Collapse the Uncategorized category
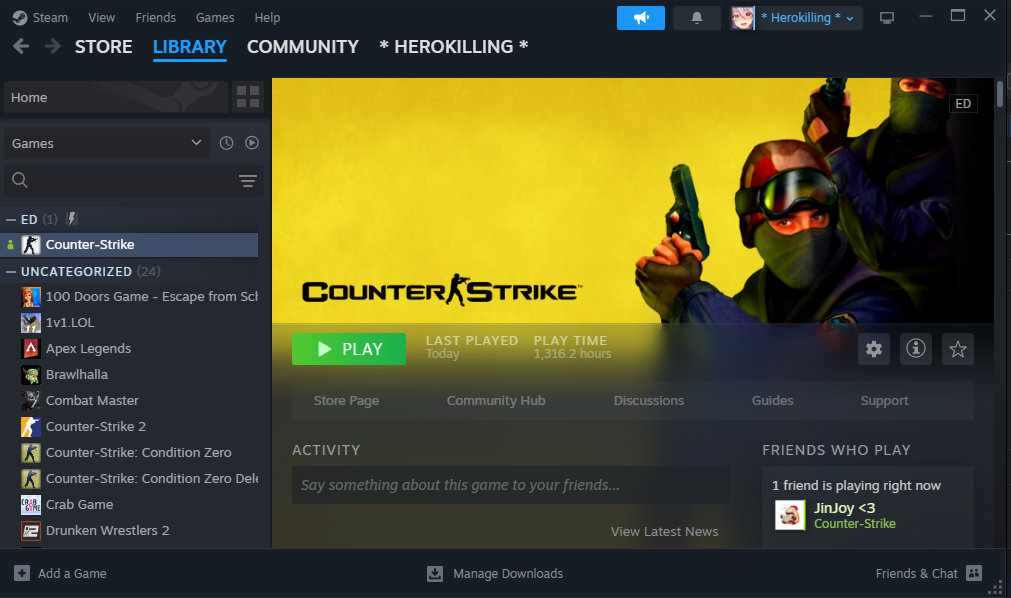The width and height of the screenshot is (1011, 598). tap(11, 271)
